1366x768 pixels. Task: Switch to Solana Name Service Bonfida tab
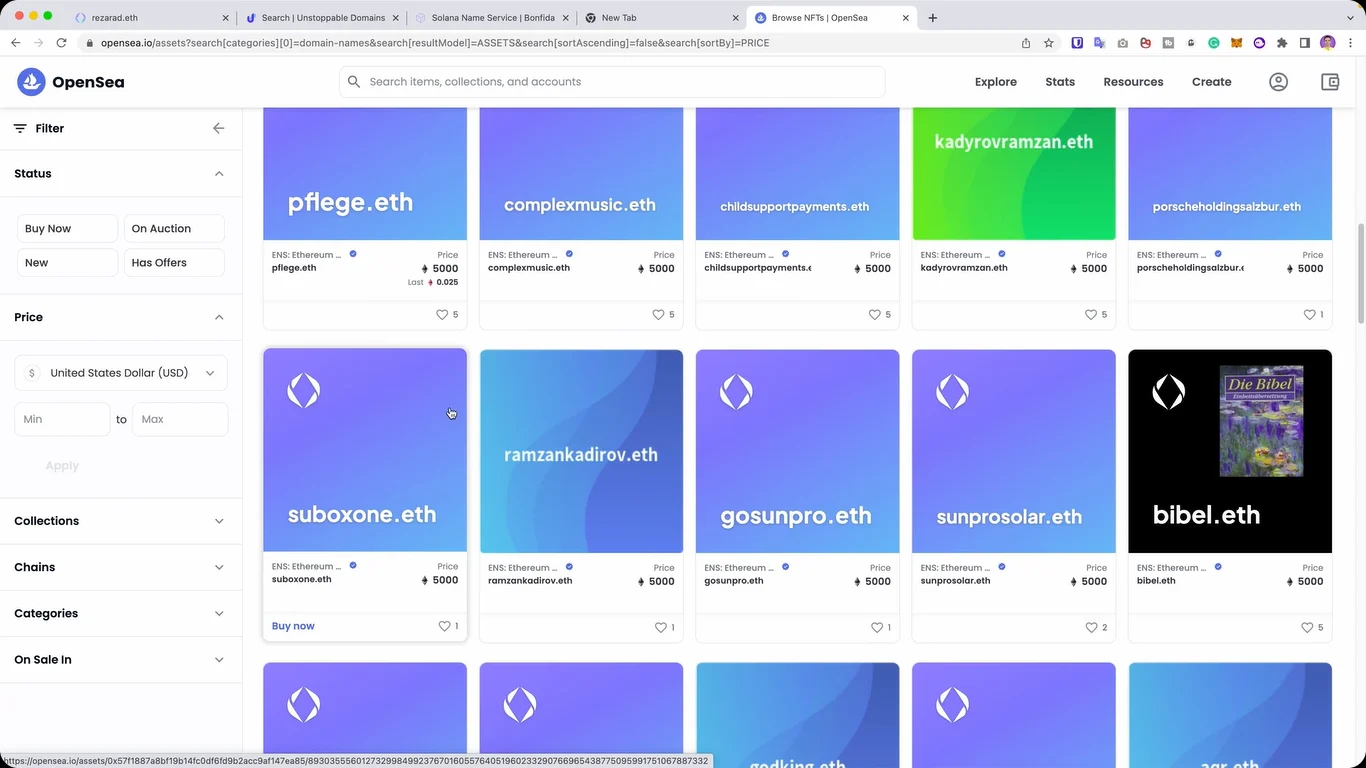(x=492, y=17)
